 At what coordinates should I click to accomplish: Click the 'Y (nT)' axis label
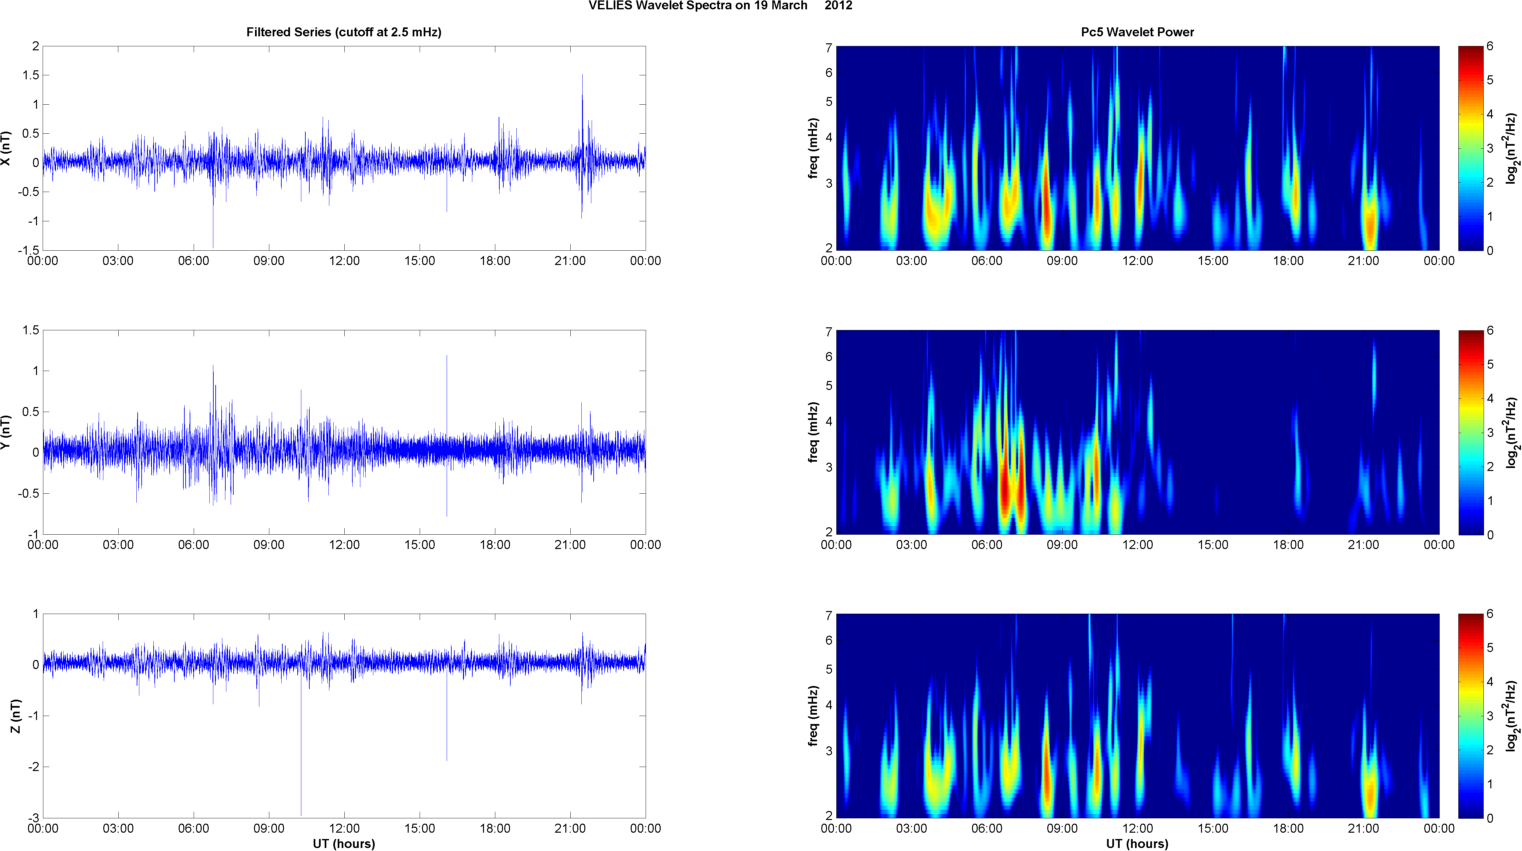(x=7, y=432)
